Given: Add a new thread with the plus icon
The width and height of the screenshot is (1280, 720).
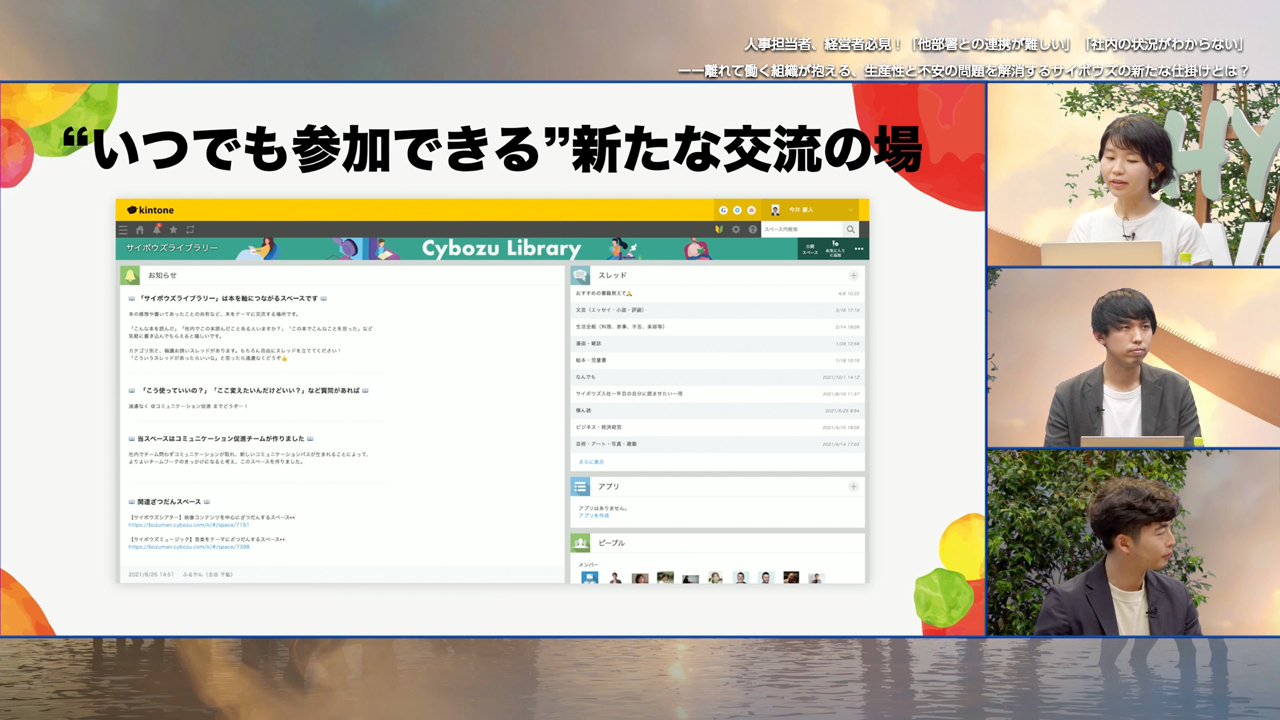Looking at the screenshot, I should pyautogui.click(x=853, y=275).
